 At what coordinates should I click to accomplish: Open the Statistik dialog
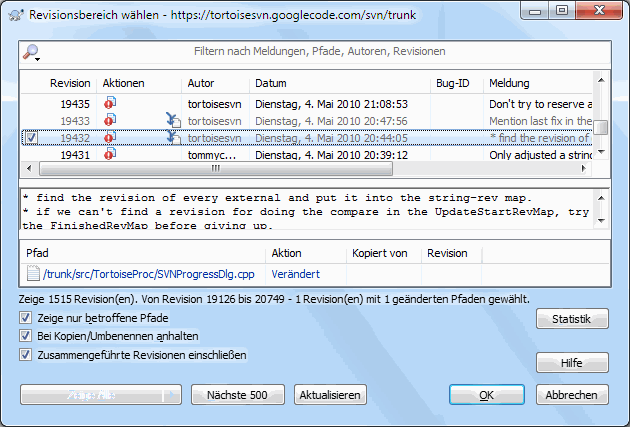[572, 319]
